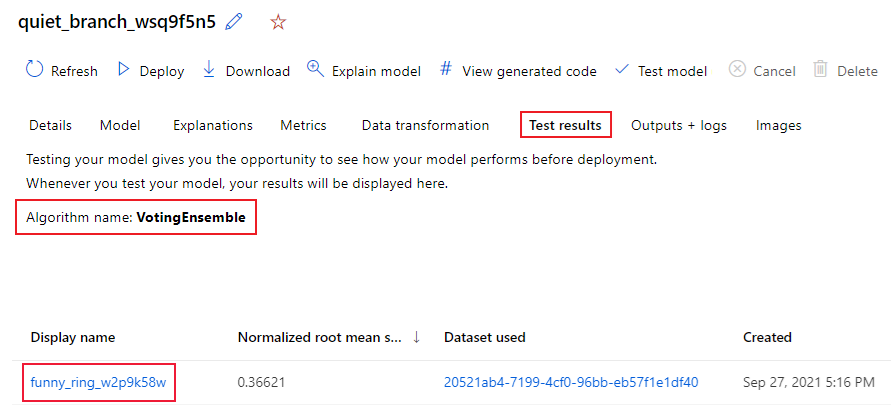Click the Test model checkmark icon

pyautogui.click(x=621, y=70)
